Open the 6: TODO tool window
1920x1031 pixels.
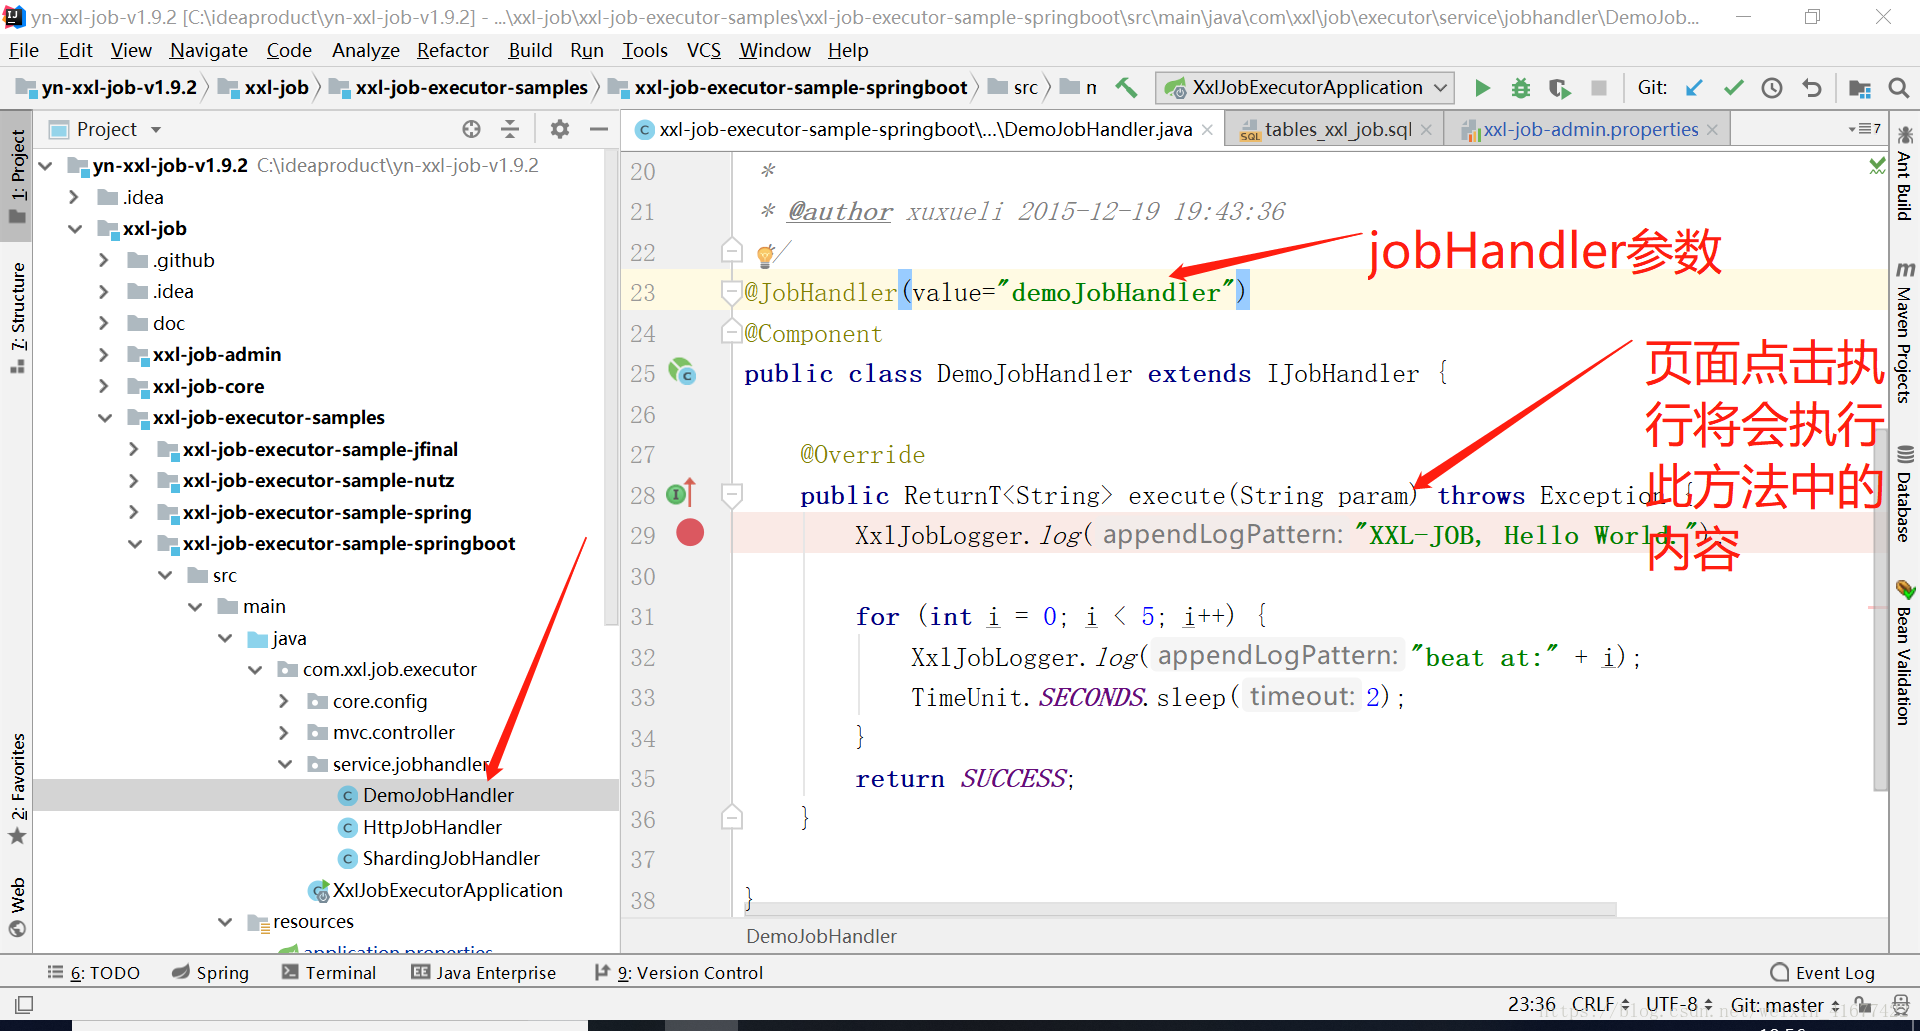pos(93,972)
